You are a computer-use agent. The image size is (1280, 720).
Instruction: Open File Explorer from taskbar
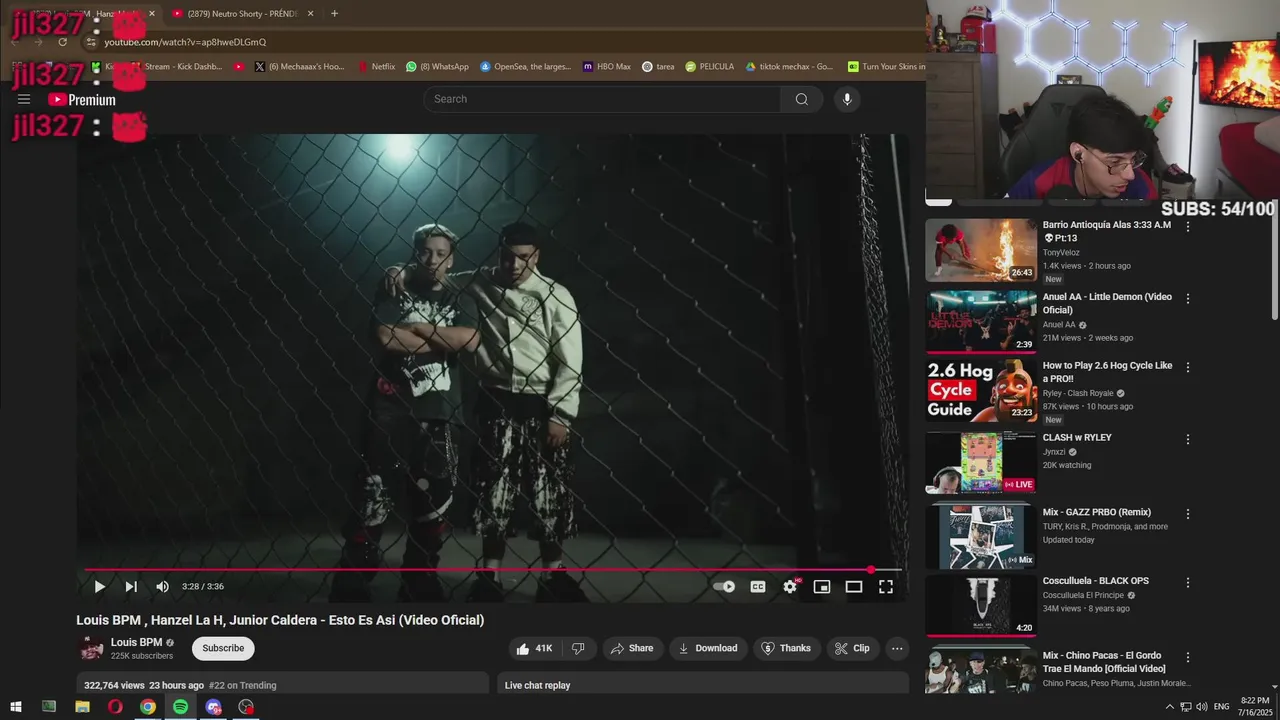point(82,707)
